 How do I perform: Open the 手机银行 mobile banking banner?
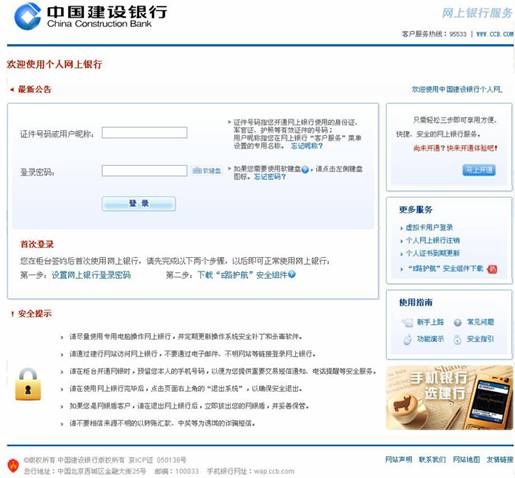coord(449,398)
